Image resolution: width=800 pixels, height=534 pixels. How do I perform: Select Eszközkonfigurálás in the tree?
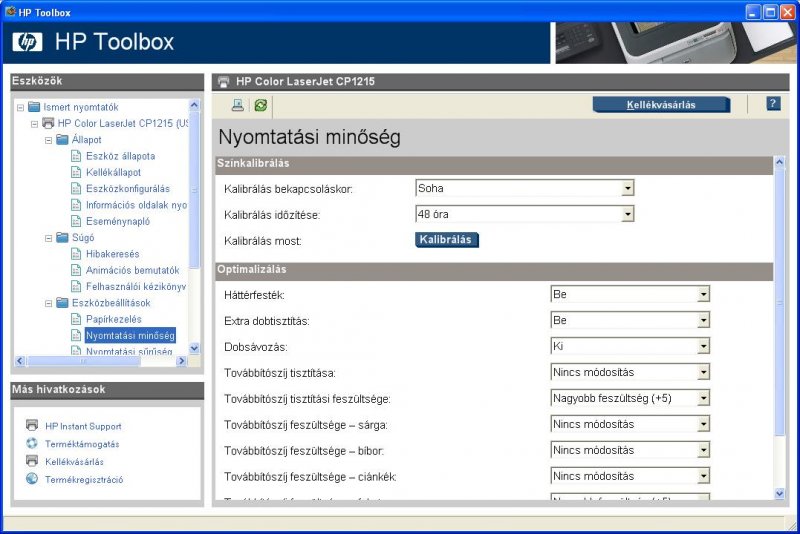(x=128, y=189)
